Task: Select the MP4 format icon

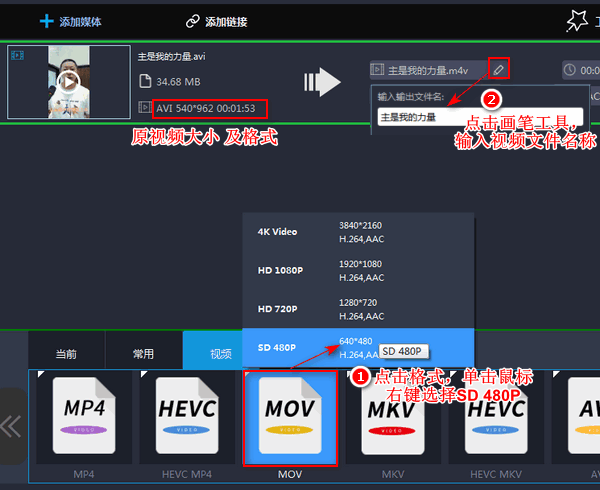Action: point(84,416)
